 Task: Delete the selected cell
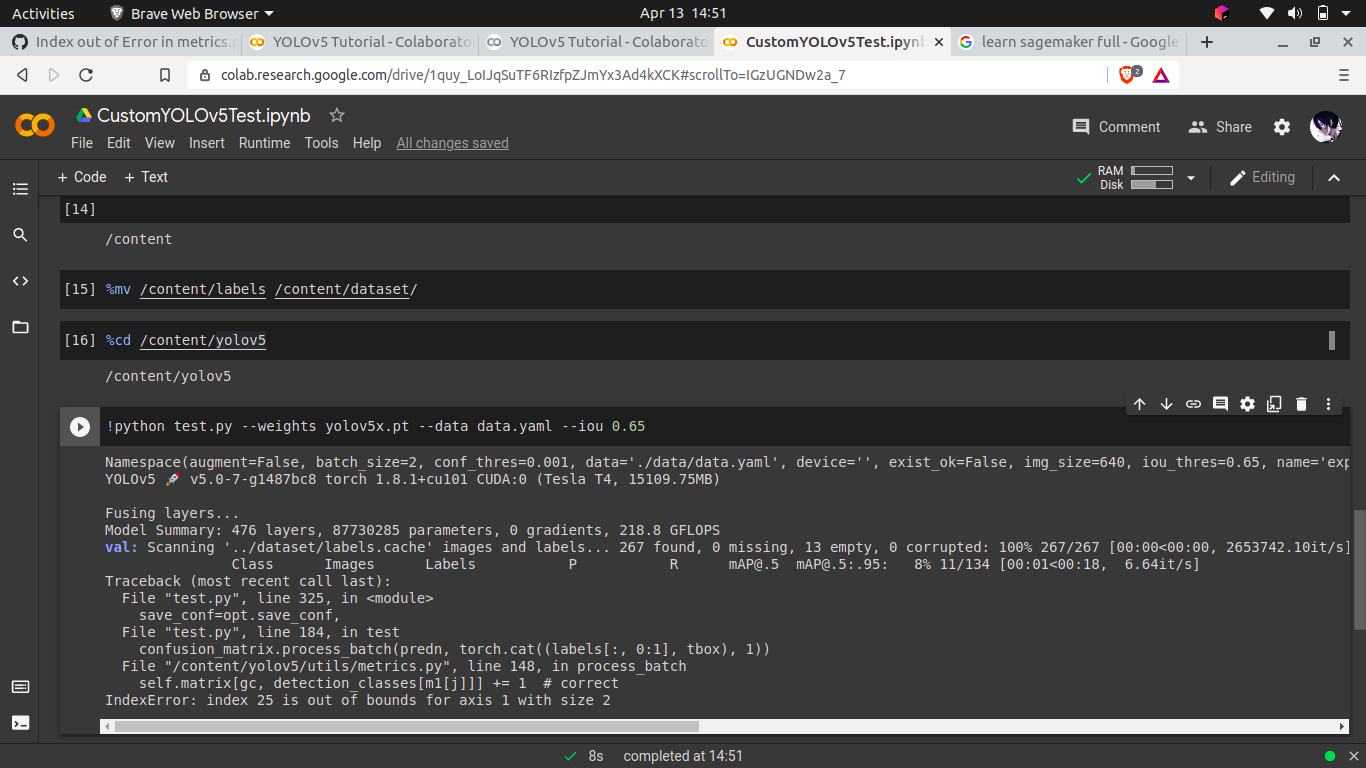pos(1301,404)
